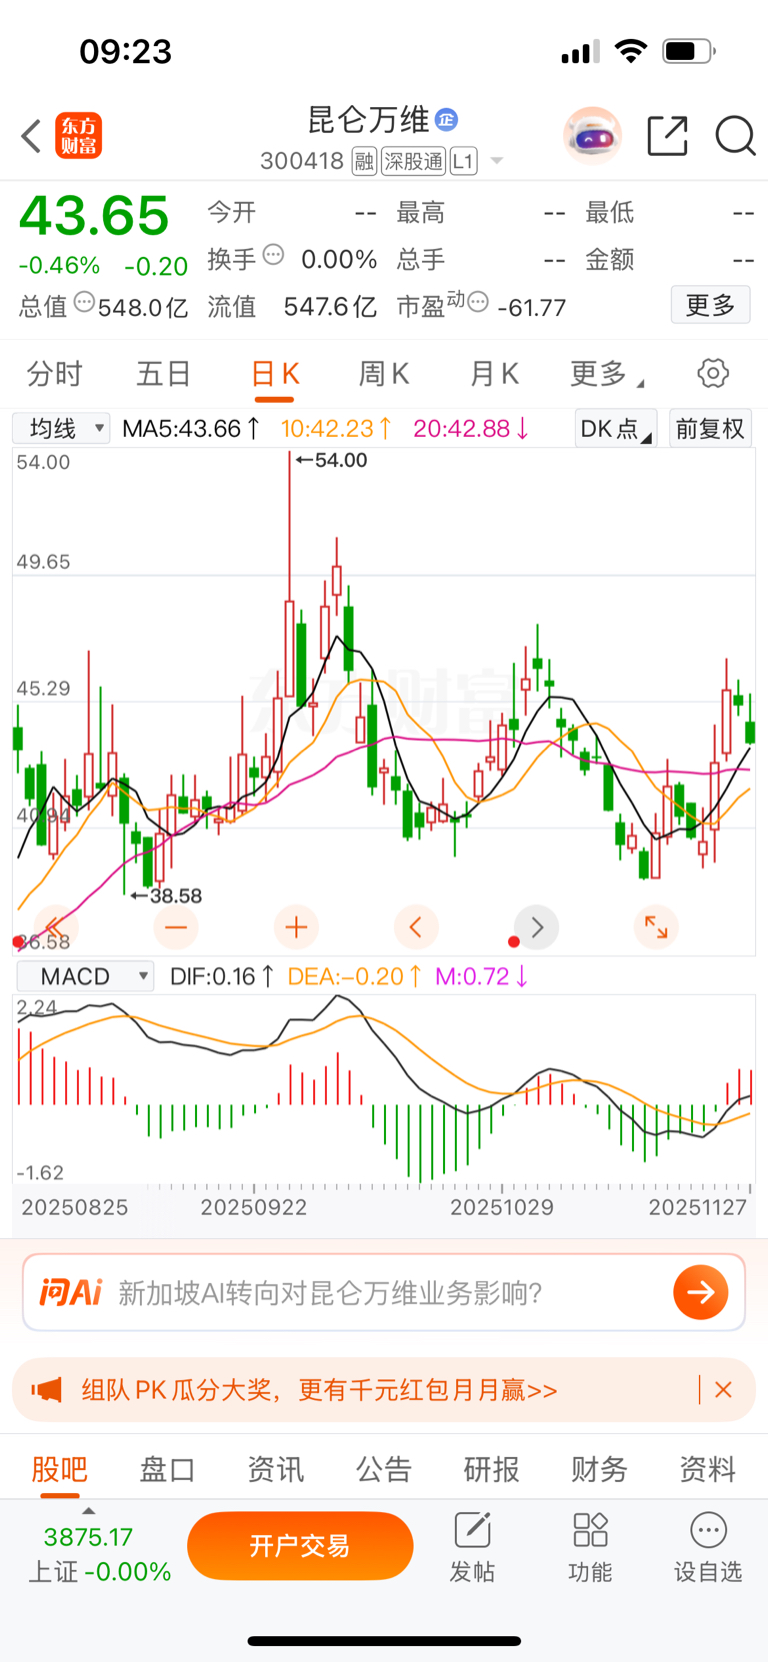Image resolution: width=768 pixels, height=1663 pixels.
Task: Go back with the left arrow
Action: click(31, 136)
